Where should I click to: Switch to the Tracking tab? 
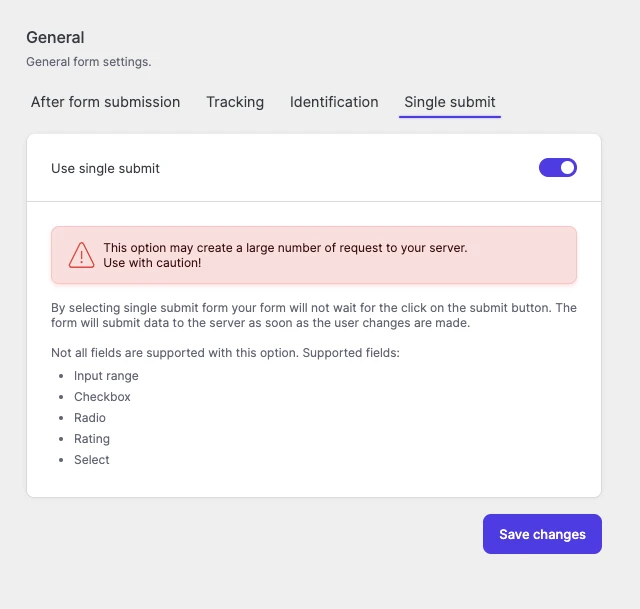[x=235, y=102]
